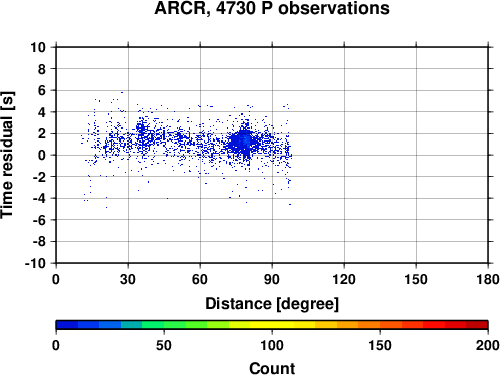Click the x-axis tick label 180
The height and width of the screenshot is (375, 500).
pyautogui.click(x=488, y=279)
